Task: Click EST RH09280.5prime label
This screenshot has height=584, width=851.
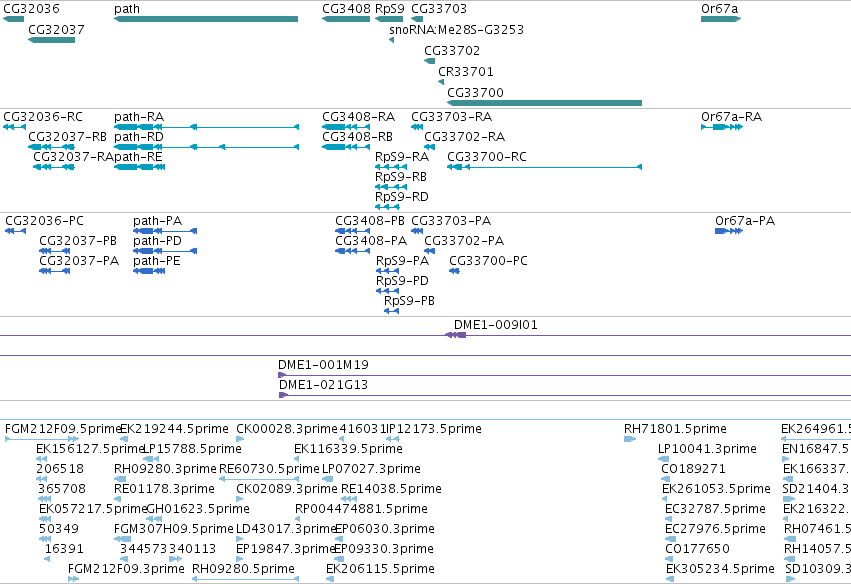Action: (x=244, y=569)
